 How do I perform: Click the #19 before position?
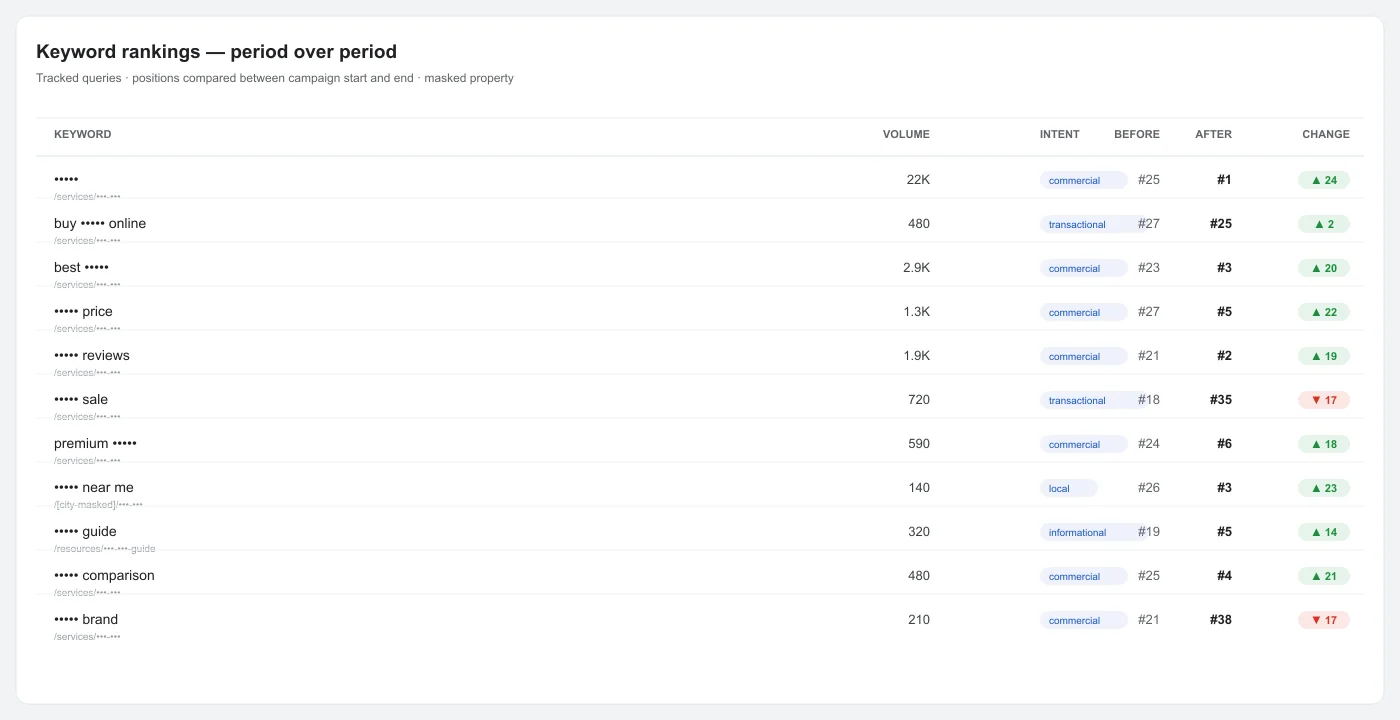coord(1149,532)
